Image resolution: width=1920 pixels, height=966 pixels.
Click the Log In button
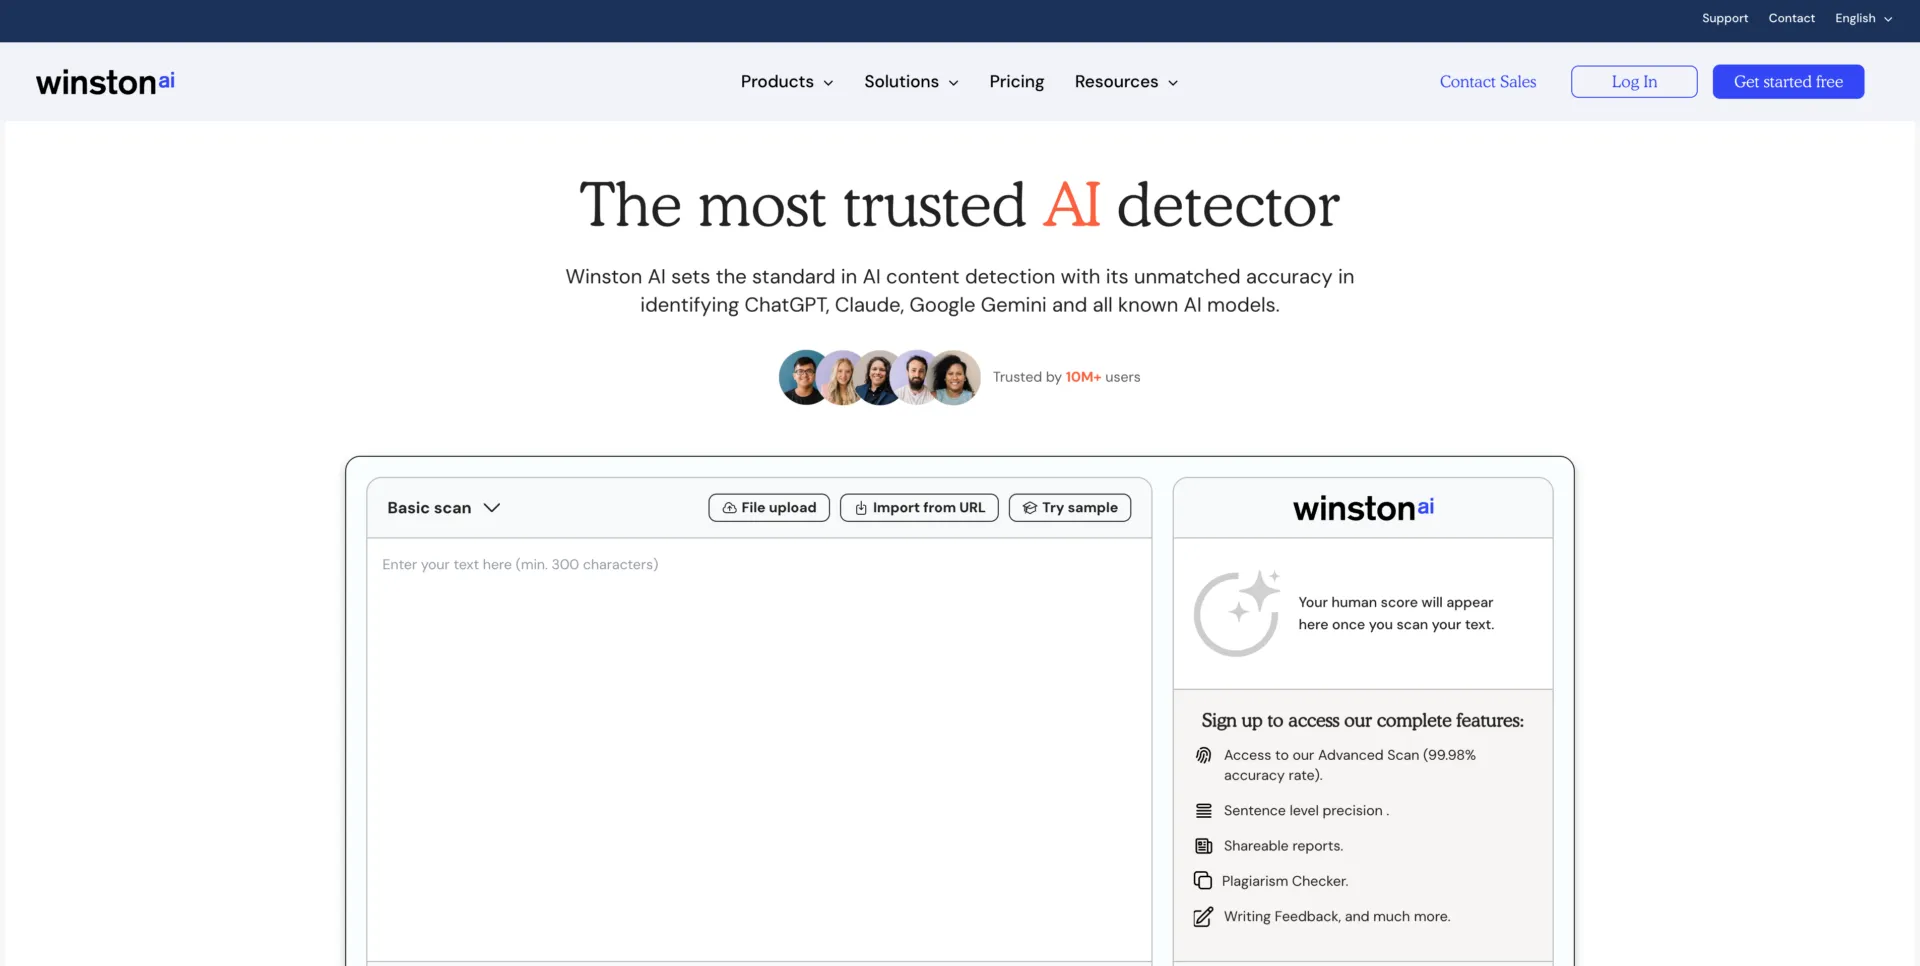tap(1633, 81)
